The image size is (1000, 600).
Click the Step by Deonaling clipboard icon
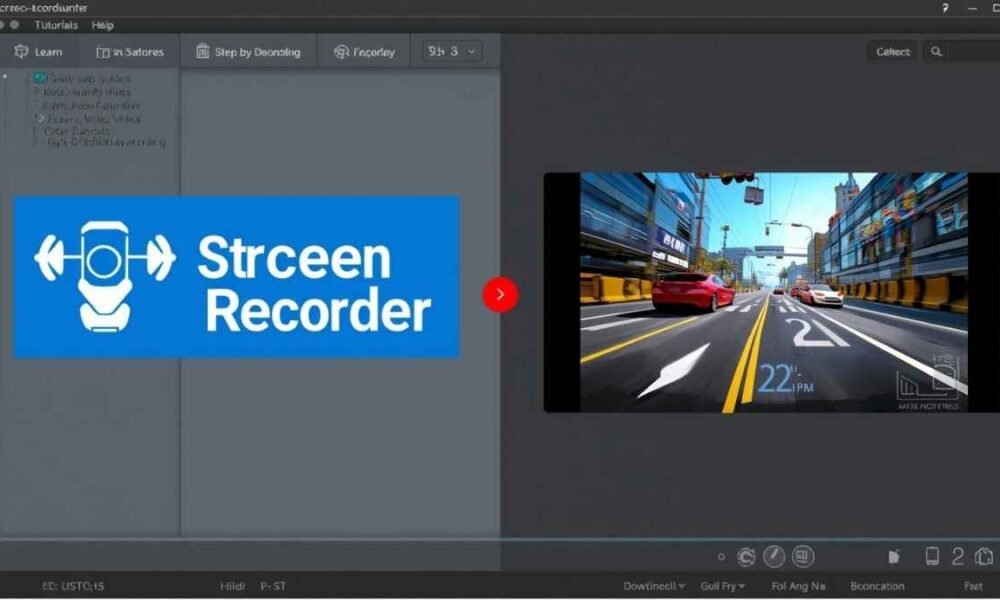point(204,51)
